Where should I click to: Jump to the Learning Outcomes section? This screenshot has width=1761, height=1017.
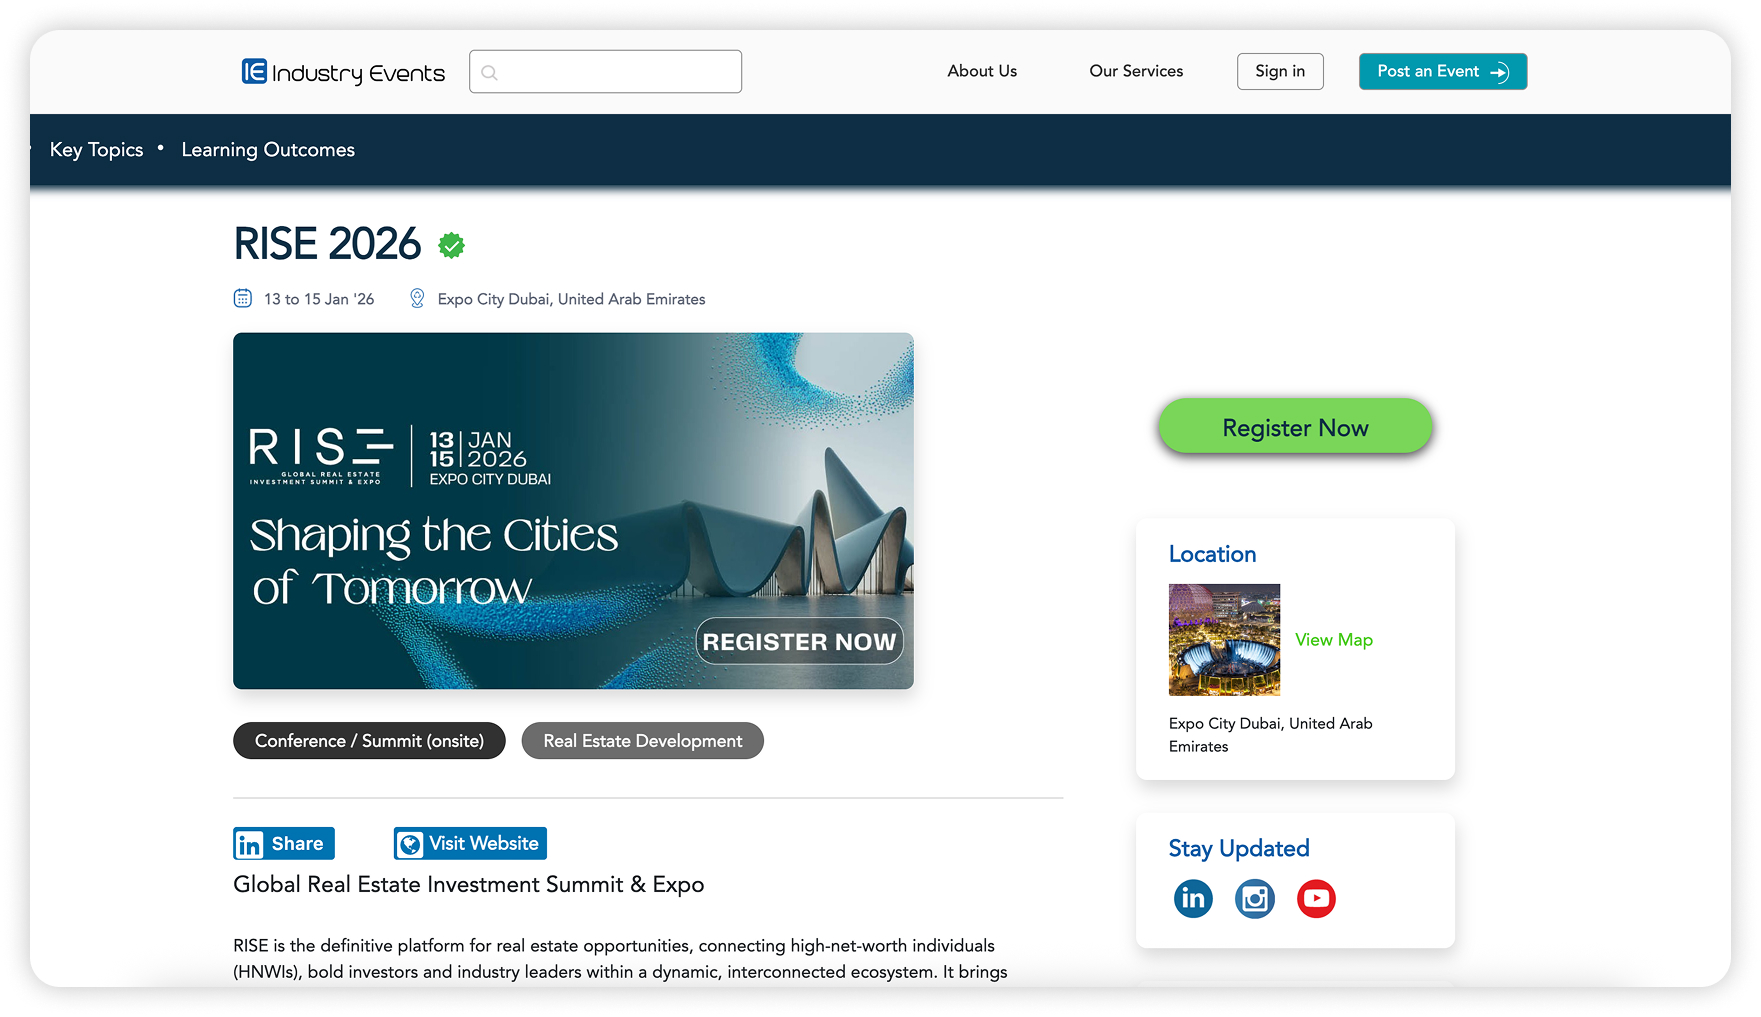coord(268,150)
